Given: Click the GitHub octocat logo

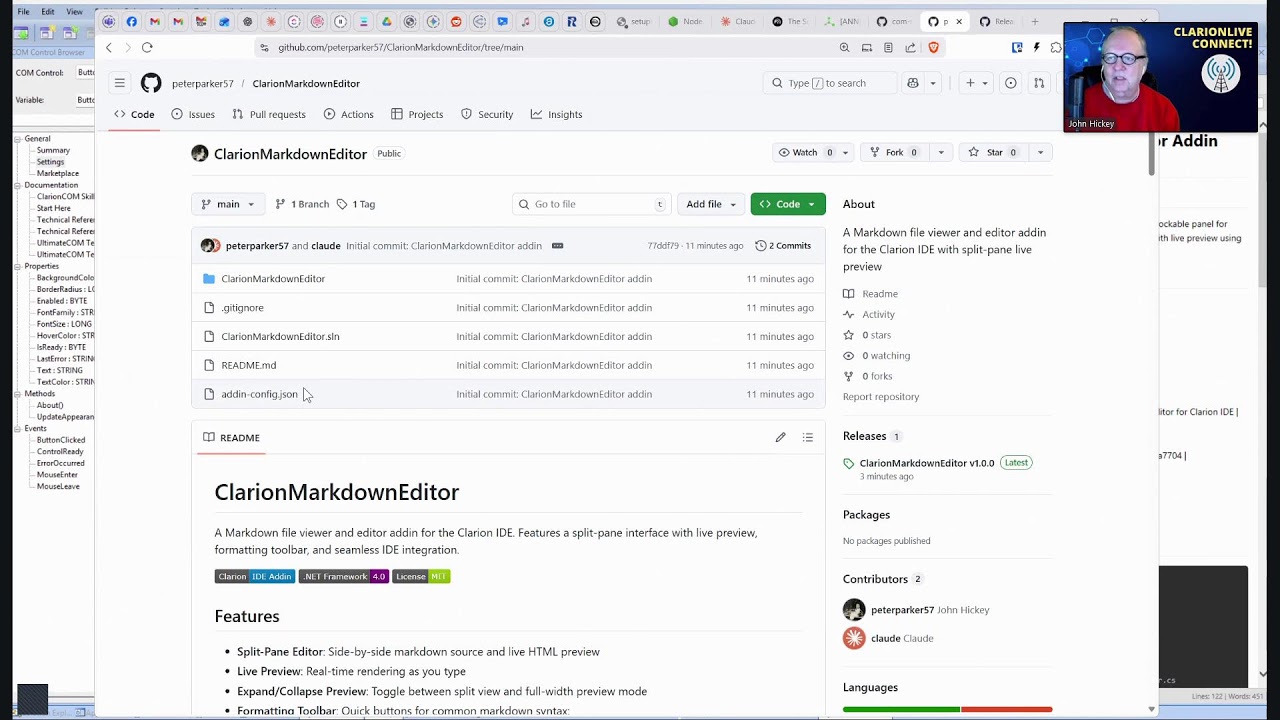Looking at the screenshot, I should point(151,83).
